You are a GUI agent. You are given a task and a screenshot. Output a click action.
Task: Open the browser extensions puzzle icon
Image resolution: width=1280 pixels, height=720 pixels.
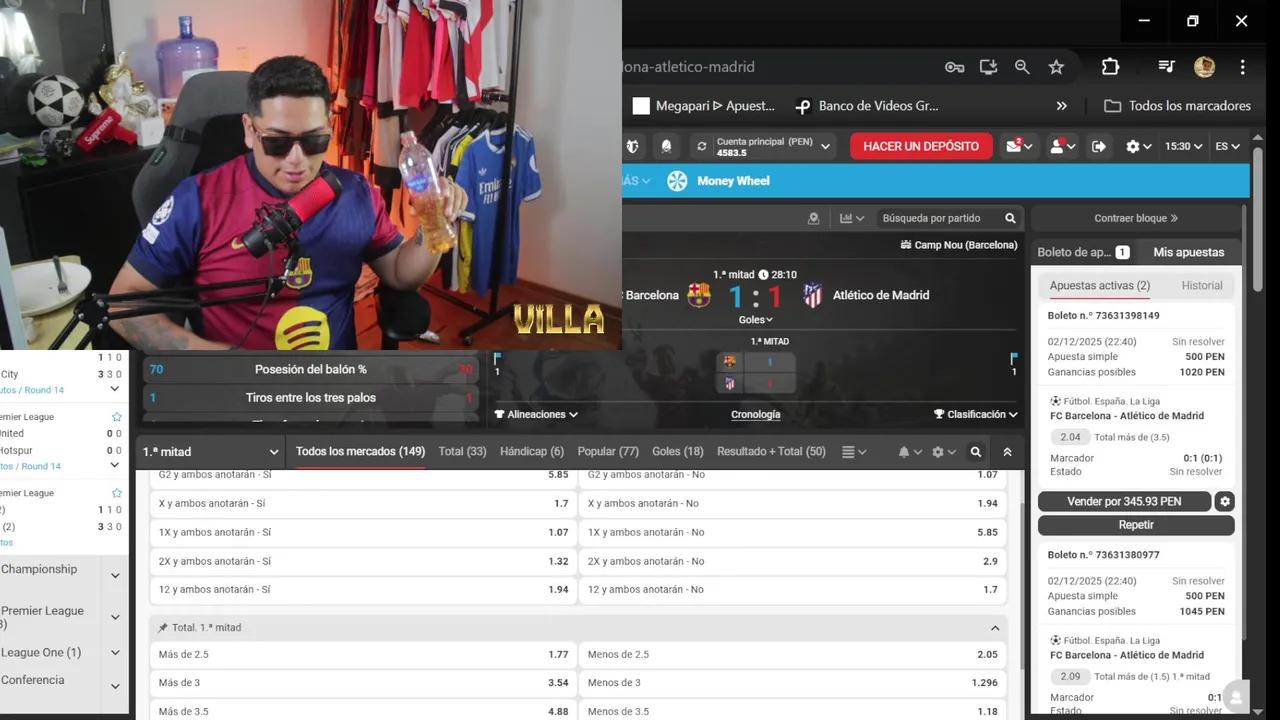click(1110, 67)
